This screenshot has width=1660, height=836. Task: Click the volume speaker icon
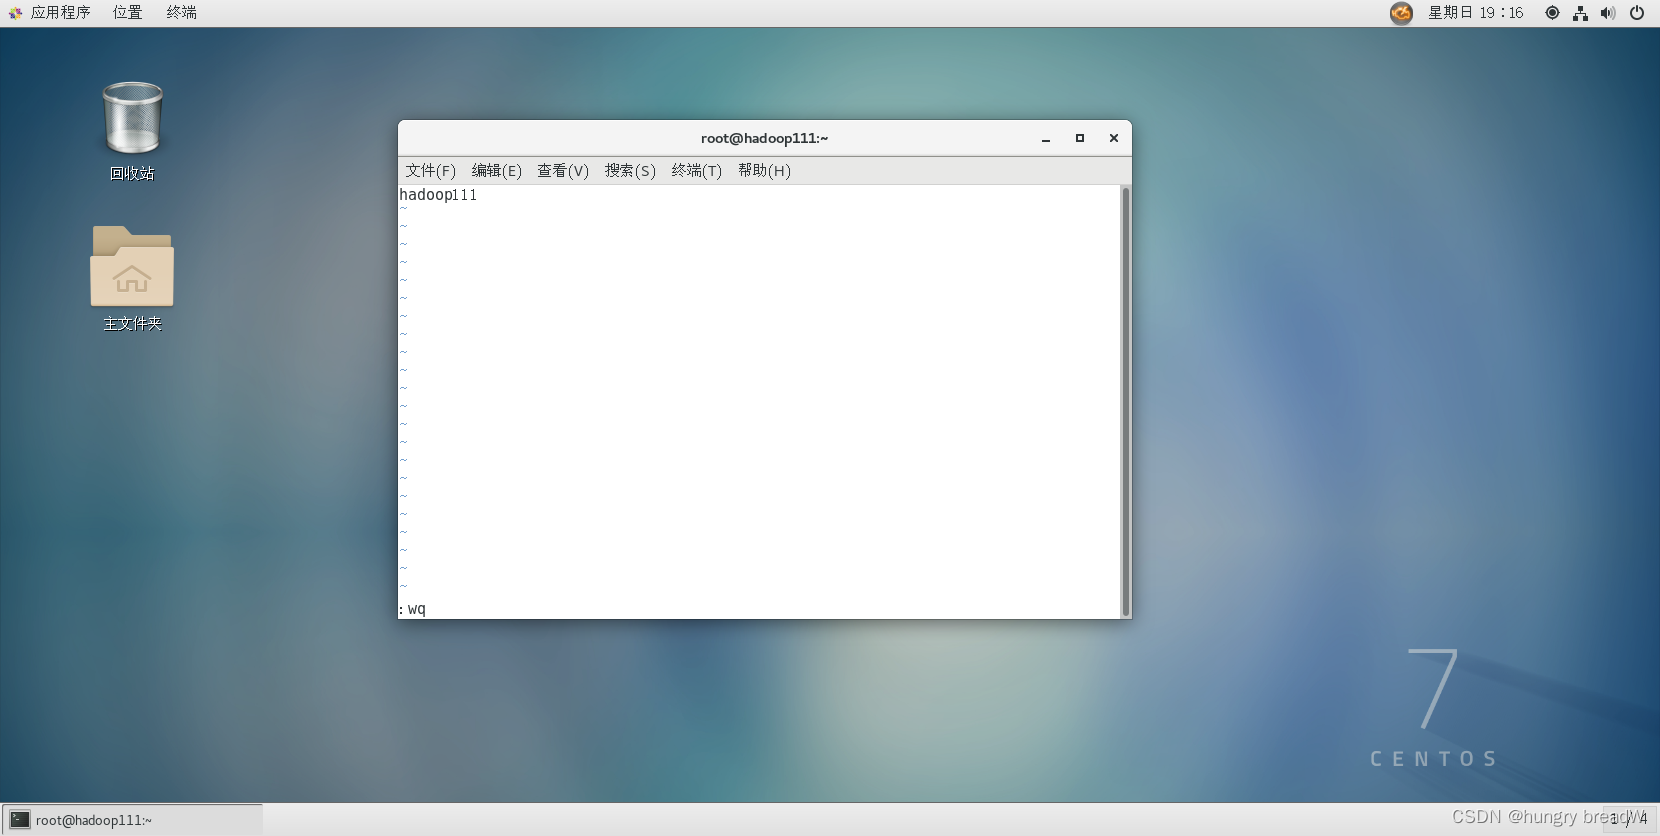click(x=1608, y=13)
